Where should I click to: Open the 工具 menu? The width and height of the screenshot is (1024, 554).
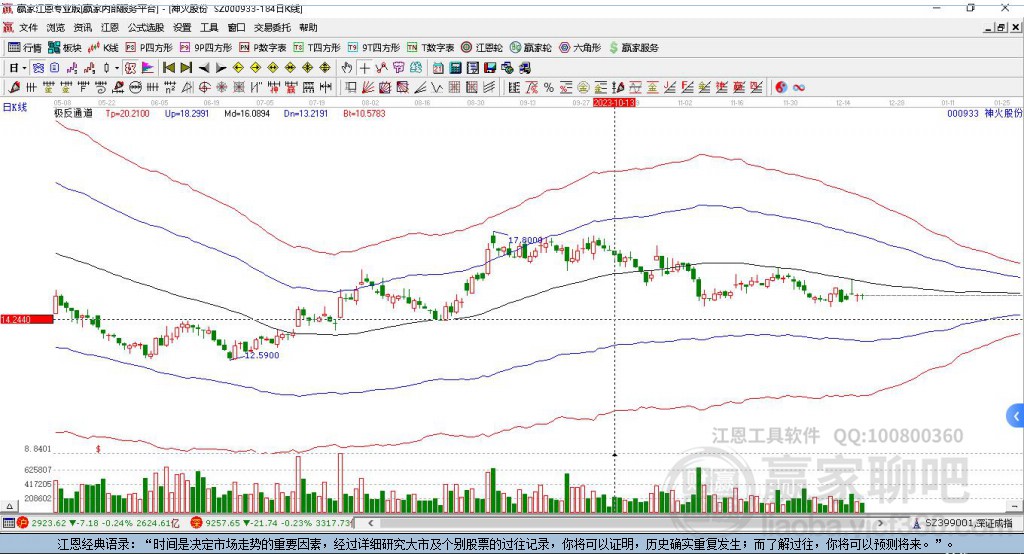209,27
